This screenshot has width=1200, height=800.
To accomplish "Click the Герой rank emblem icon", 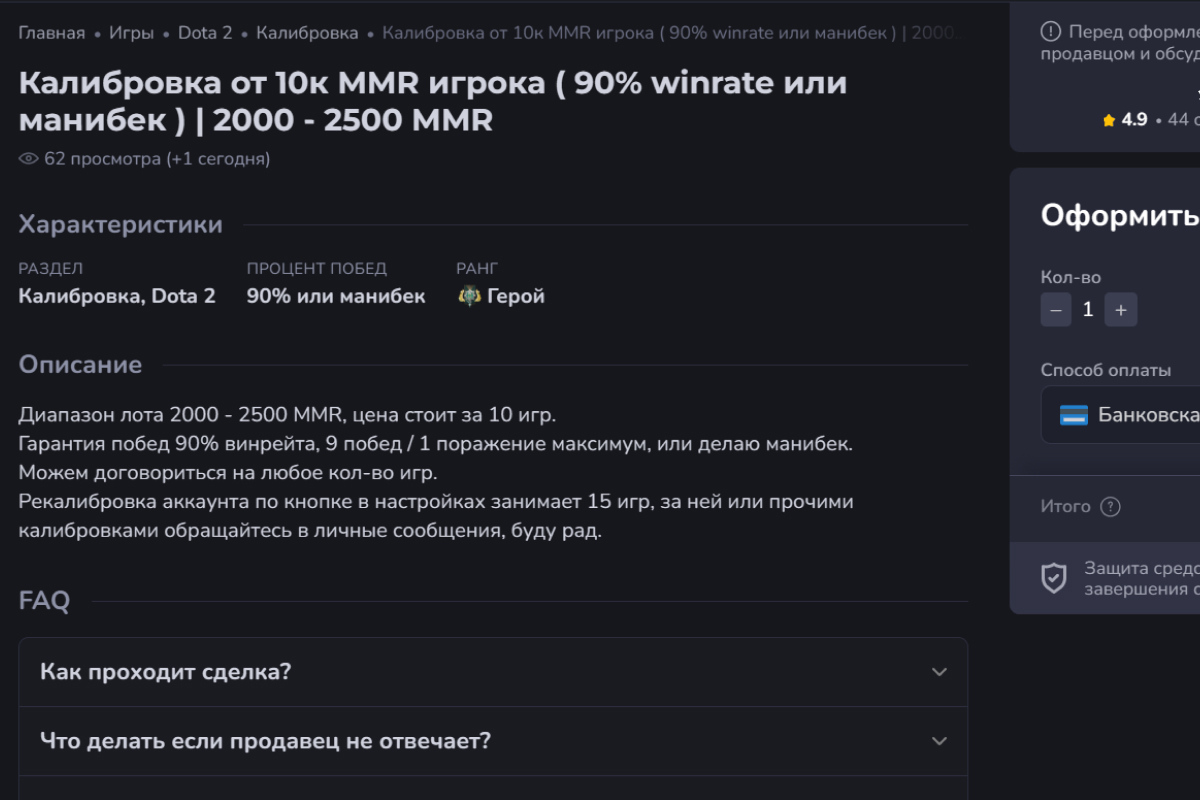I will pos(469,296).
